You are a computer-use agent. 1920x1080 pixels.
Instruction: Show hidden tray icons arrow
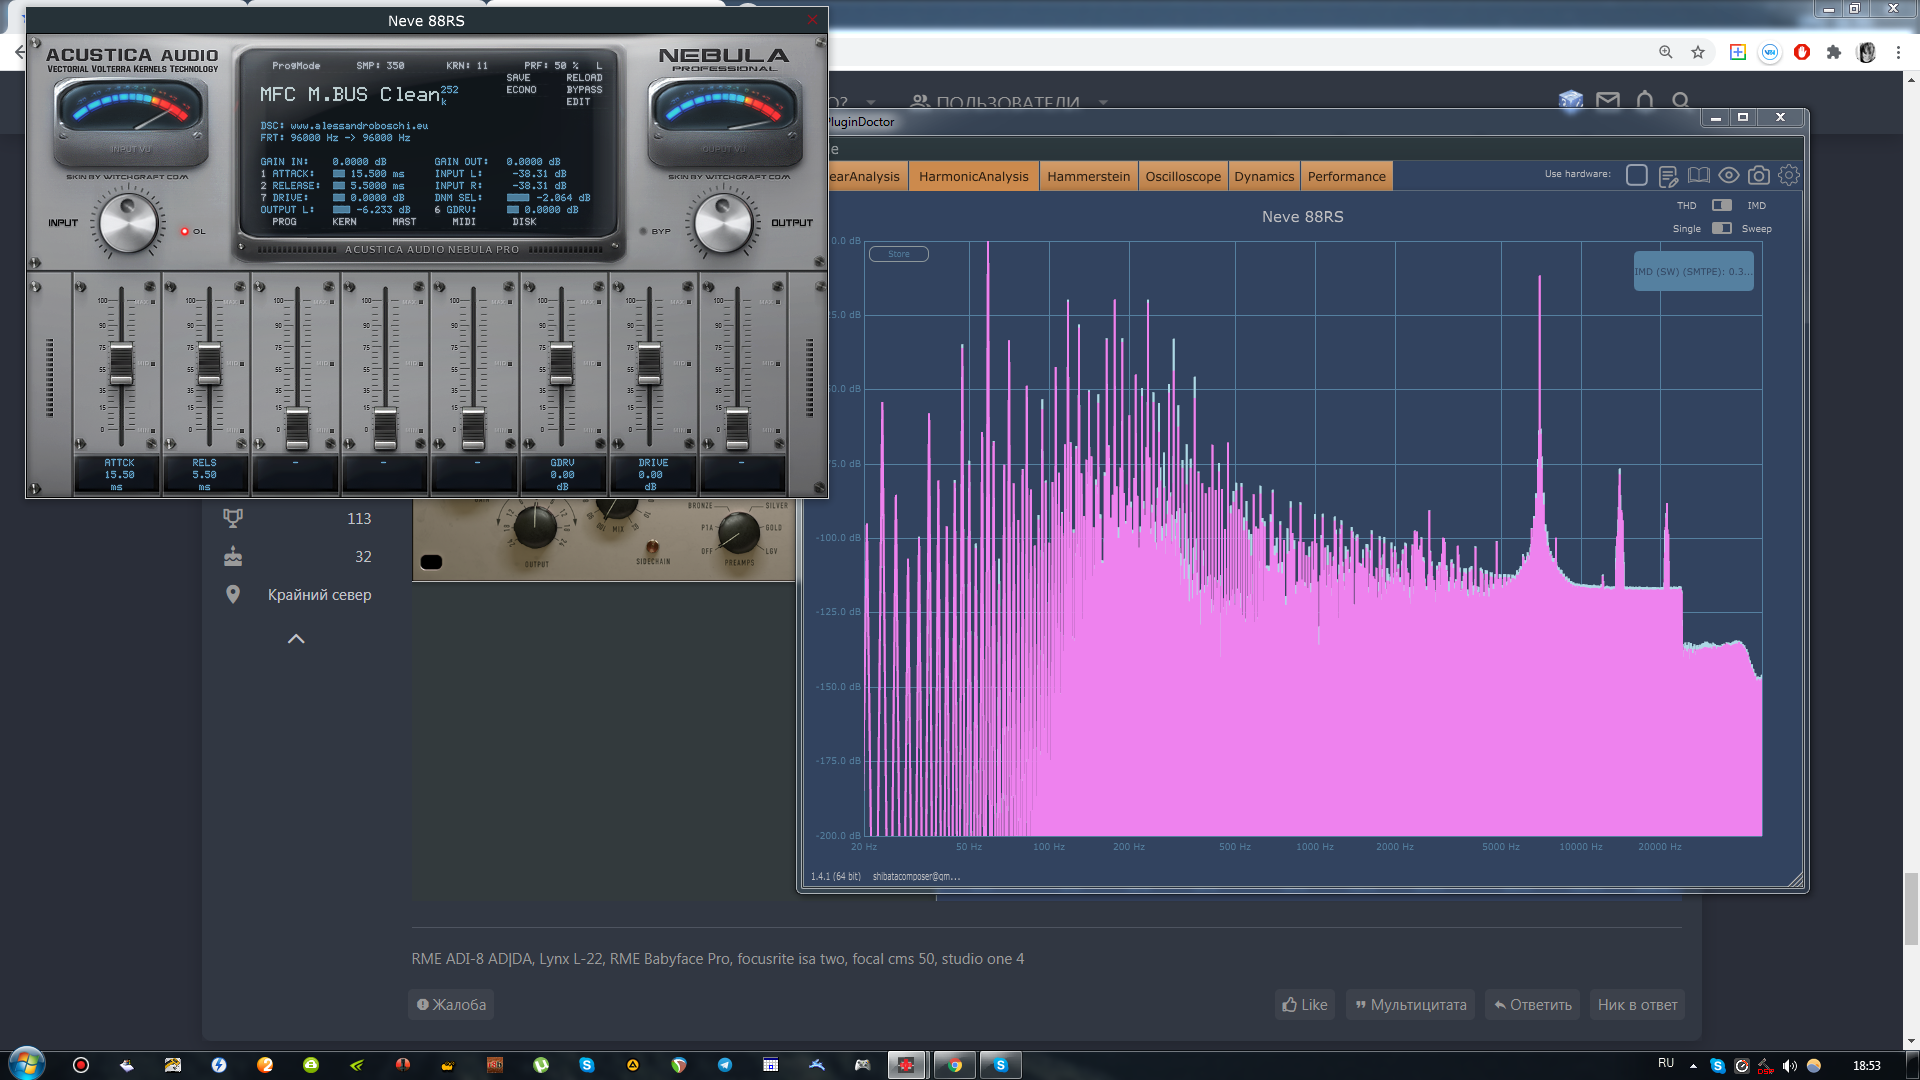(1693, 1066)
